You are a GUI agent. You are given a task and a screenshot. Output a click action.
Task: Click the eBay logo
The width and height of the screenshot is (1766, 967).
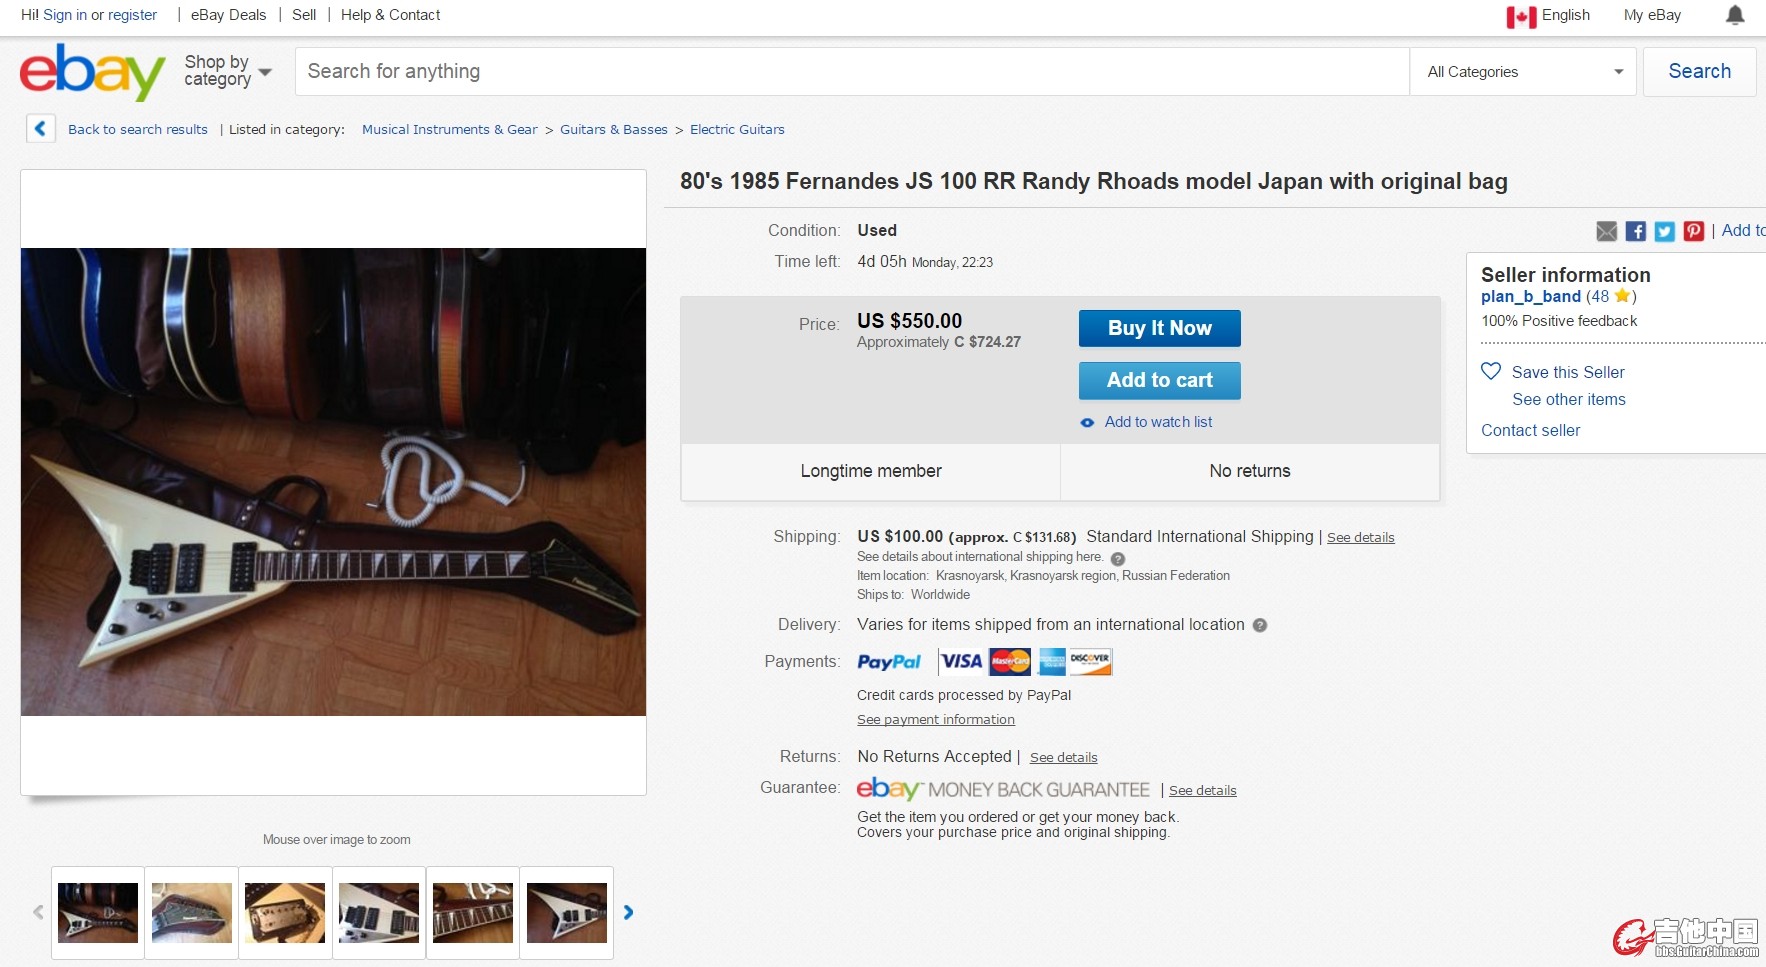[92, 72]
